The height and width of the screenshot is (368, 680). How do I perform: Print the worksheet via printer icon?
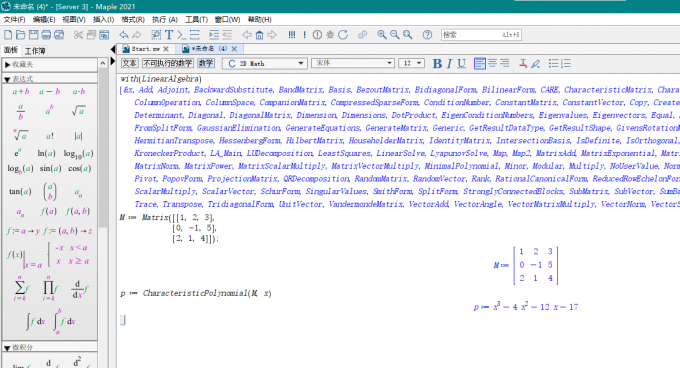(46, 35)
